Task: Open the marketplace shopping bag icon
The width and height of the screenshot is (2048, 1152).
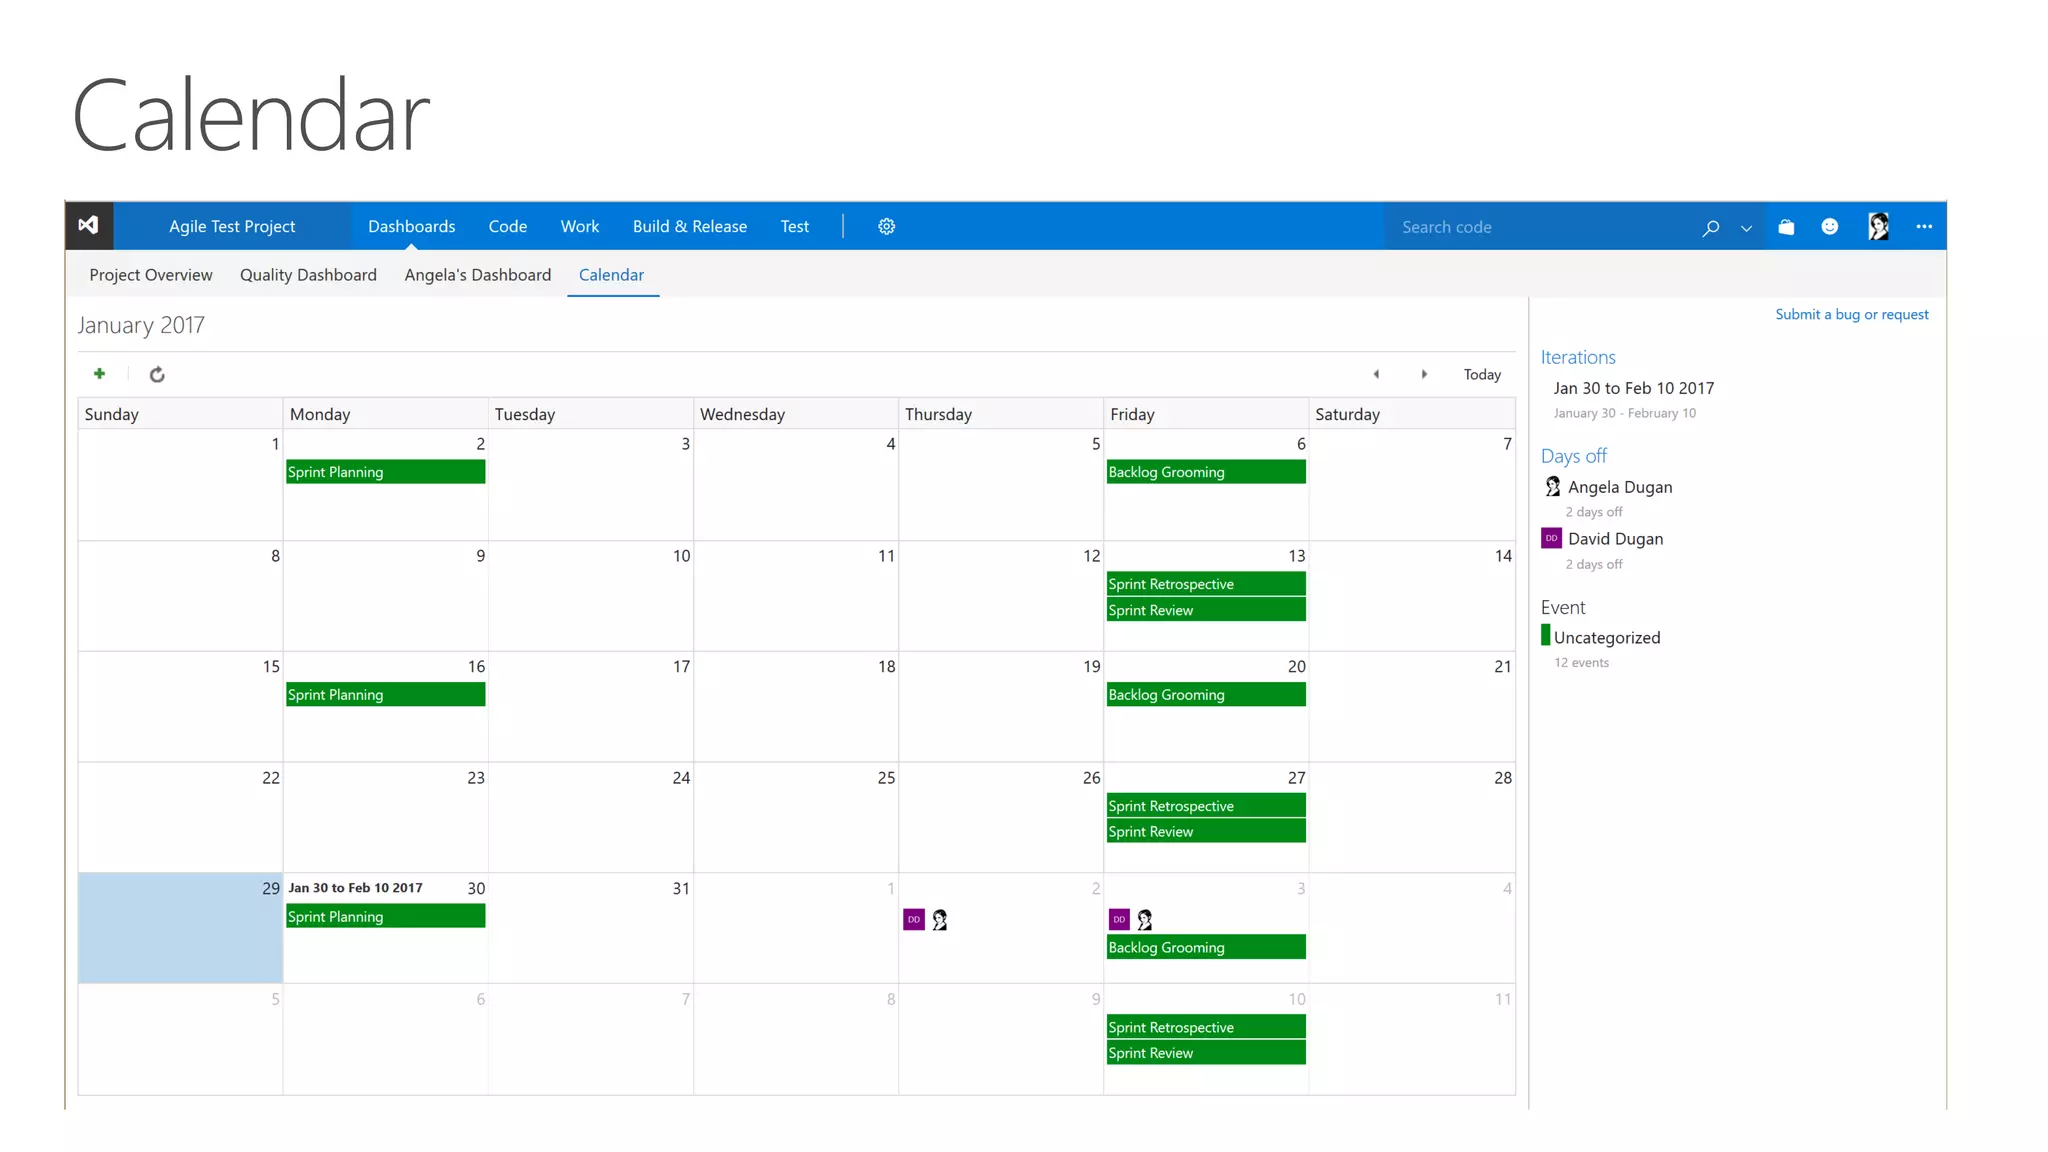Action: pyautogui.click(x=1786, y=227)
